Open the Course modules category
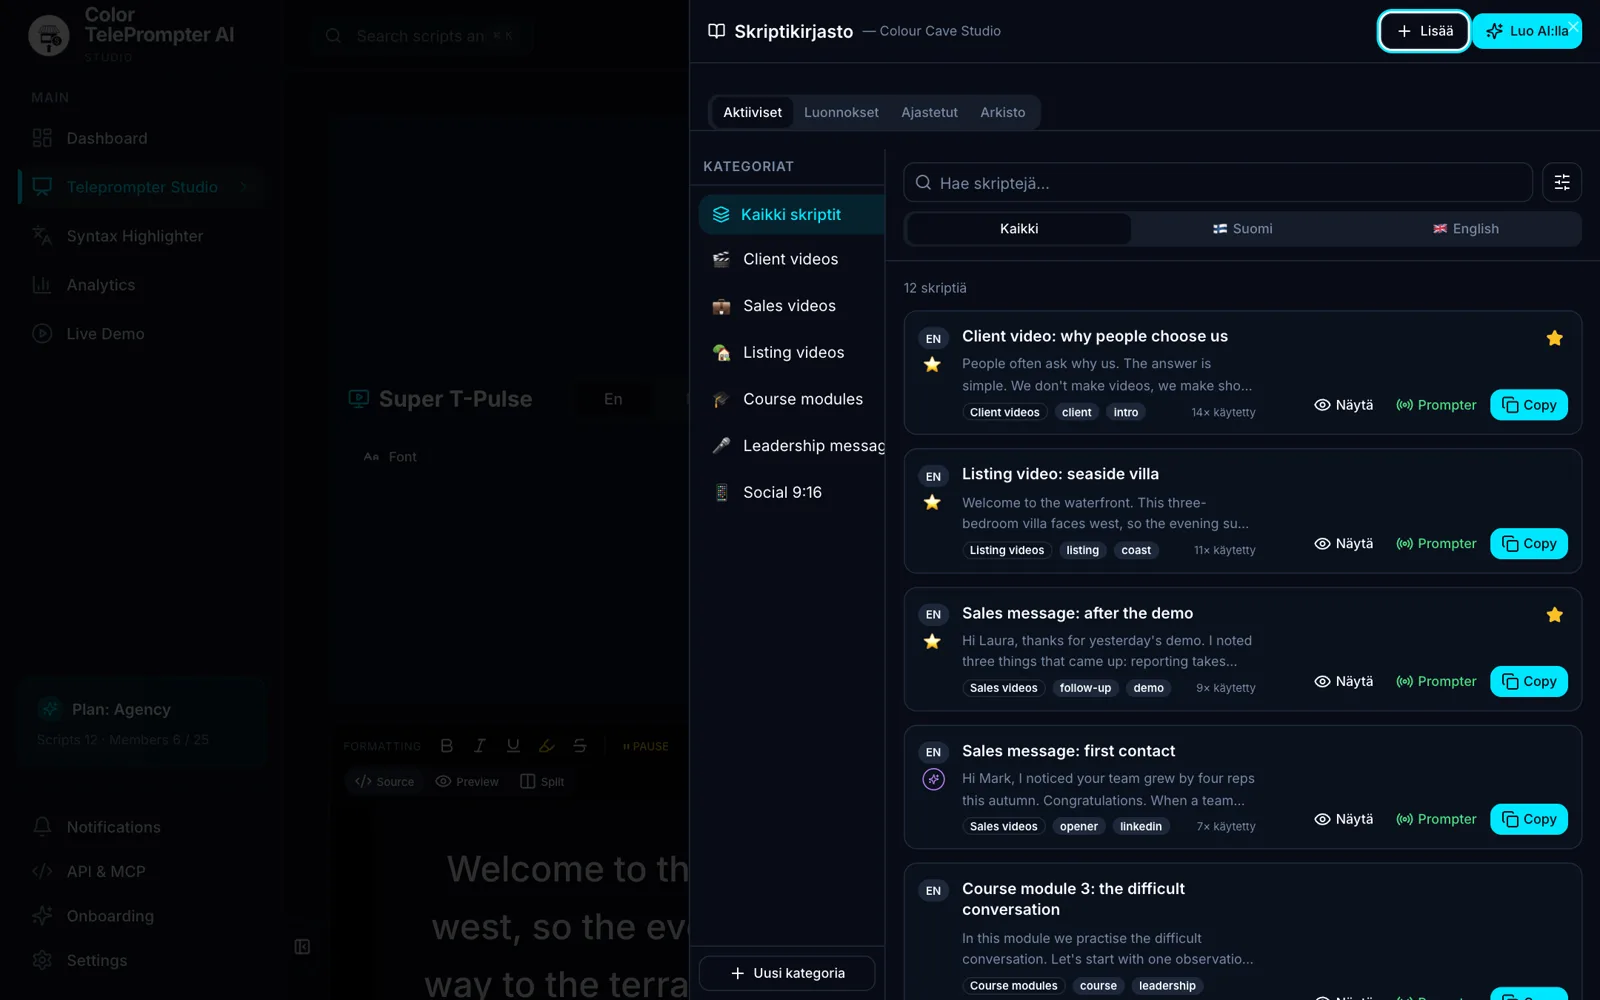This screenshot has width=1600, height=1000. [x=791, y=399]
